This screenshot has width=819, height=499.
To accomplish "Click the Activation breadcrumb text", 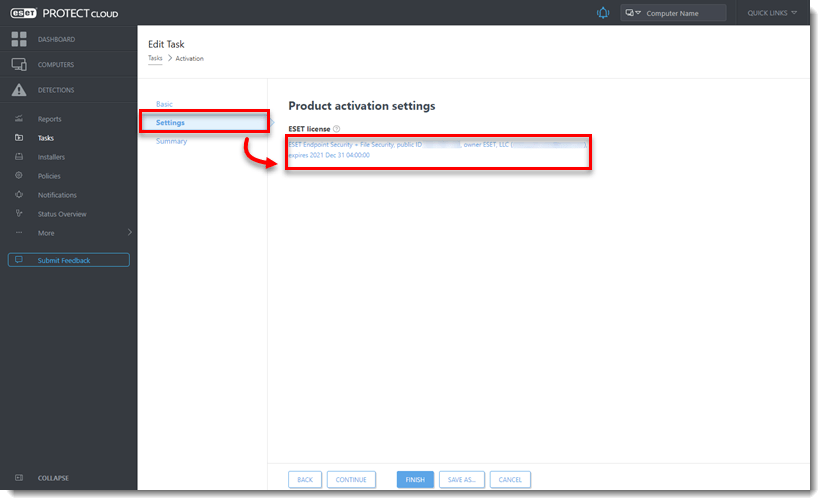I will tap(190, 59).
